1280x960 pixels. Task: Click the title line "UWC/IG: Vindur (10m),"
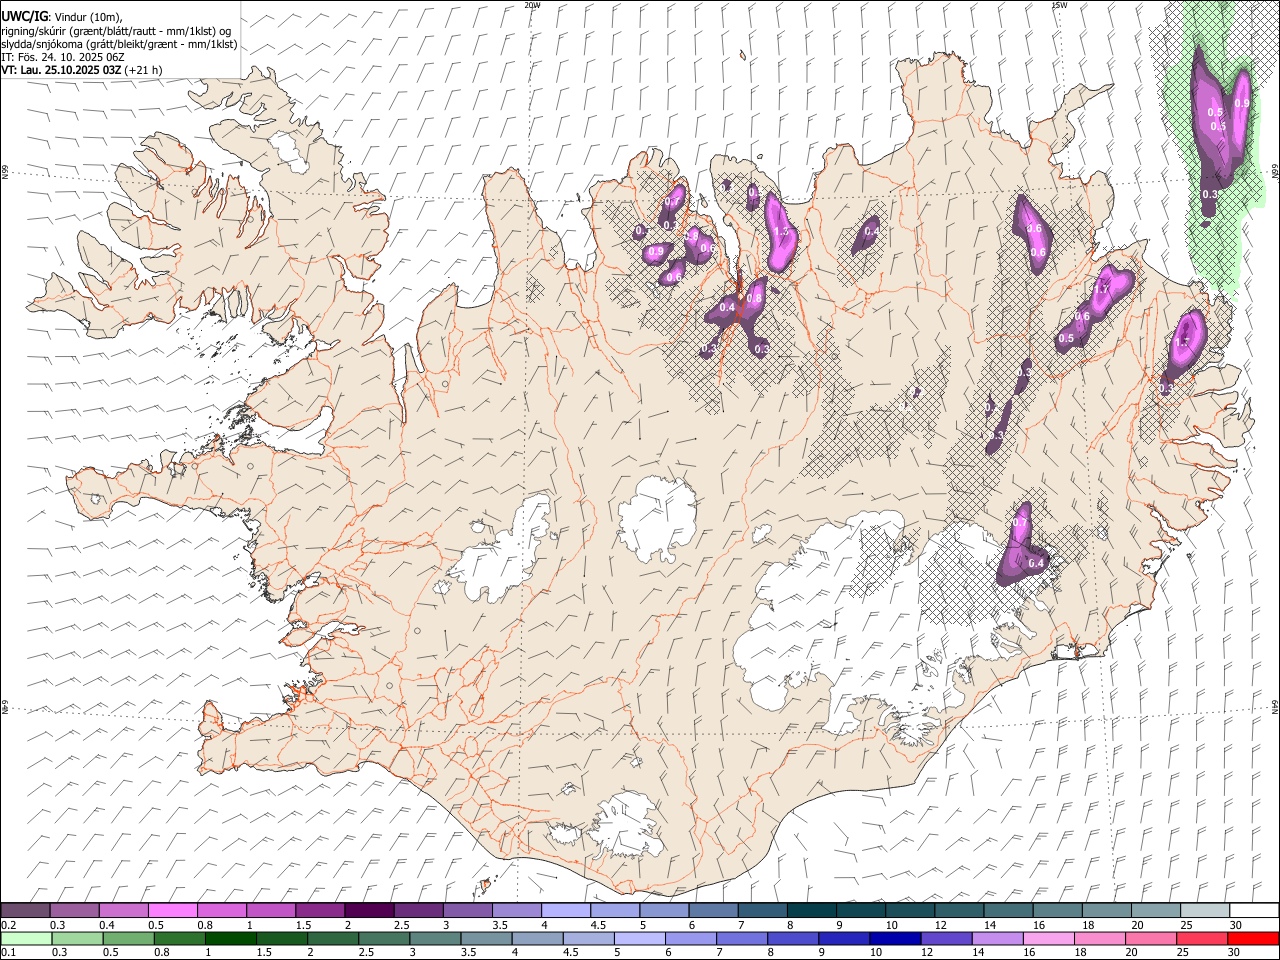click(x=60, y=17)
